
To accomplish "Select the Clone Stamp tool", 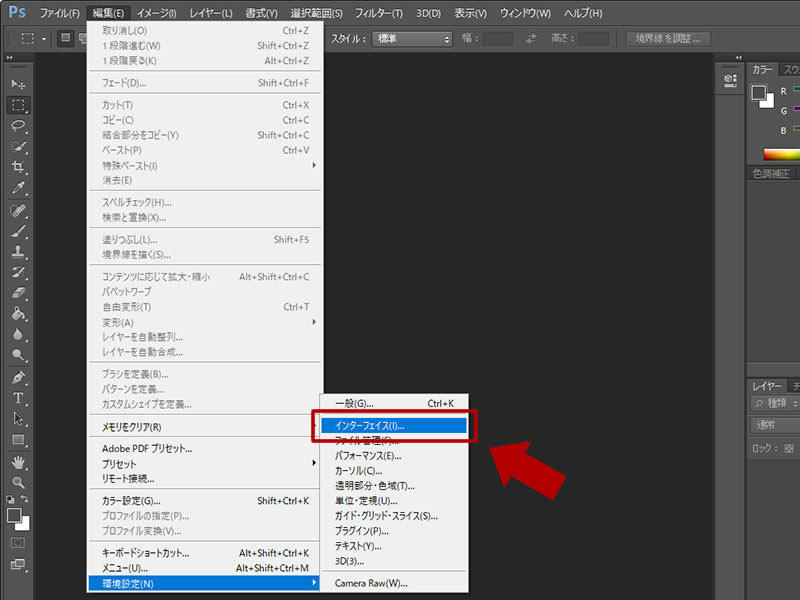I will (x=18, y=251).
